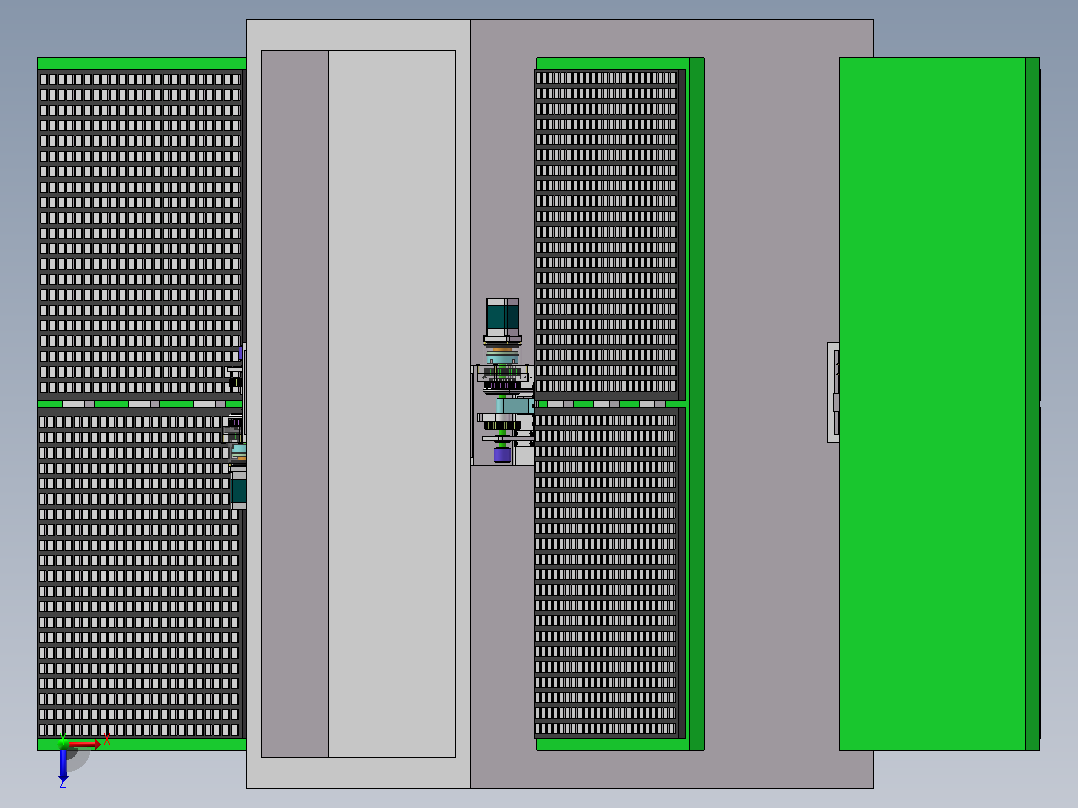Select the orange ring under the central motor
1078x808 pixels.
(x=503, y=351)
